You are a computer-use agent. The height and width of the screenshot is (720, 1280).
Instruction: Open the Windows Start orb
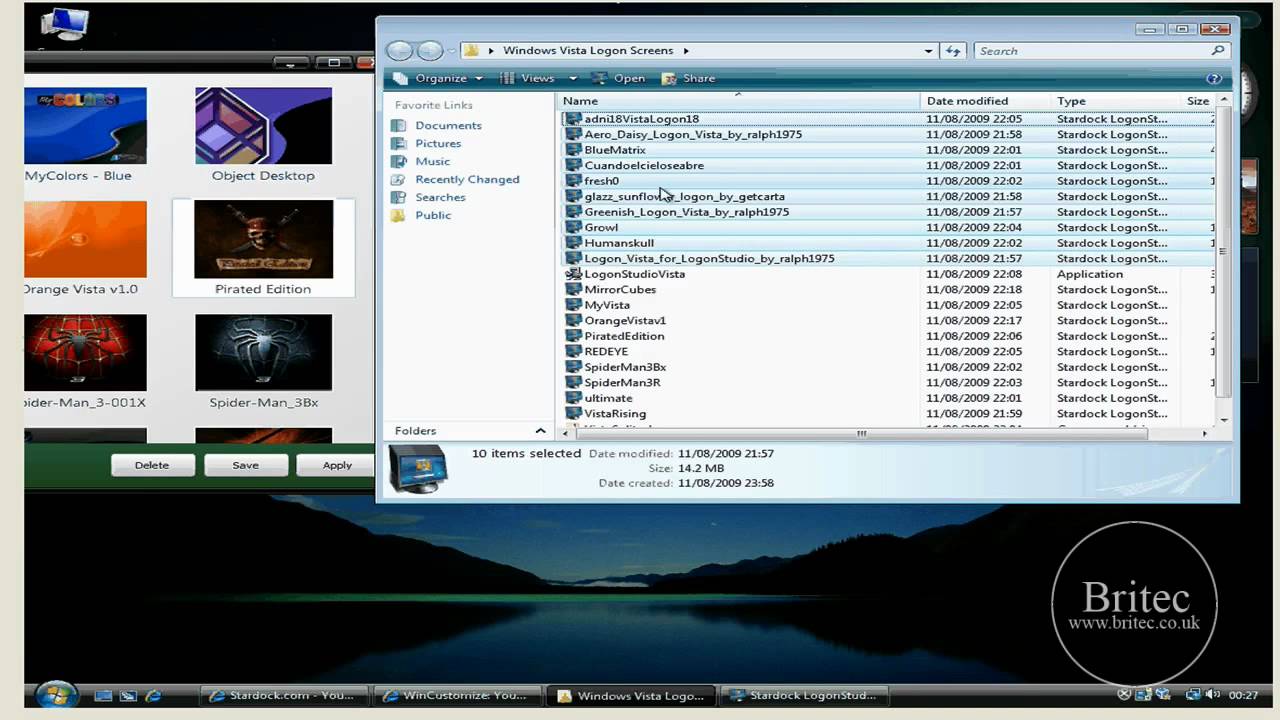(56, 695)
